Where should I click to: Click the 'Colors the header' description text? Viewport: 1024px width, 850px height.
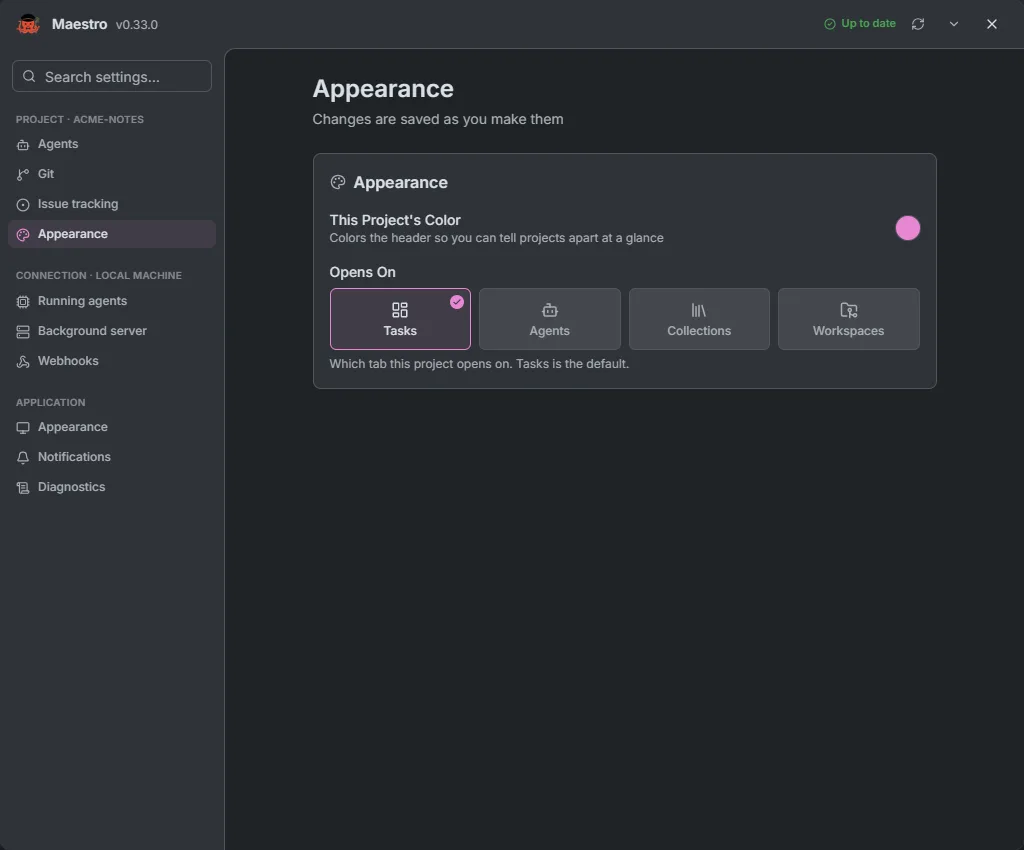496,238
